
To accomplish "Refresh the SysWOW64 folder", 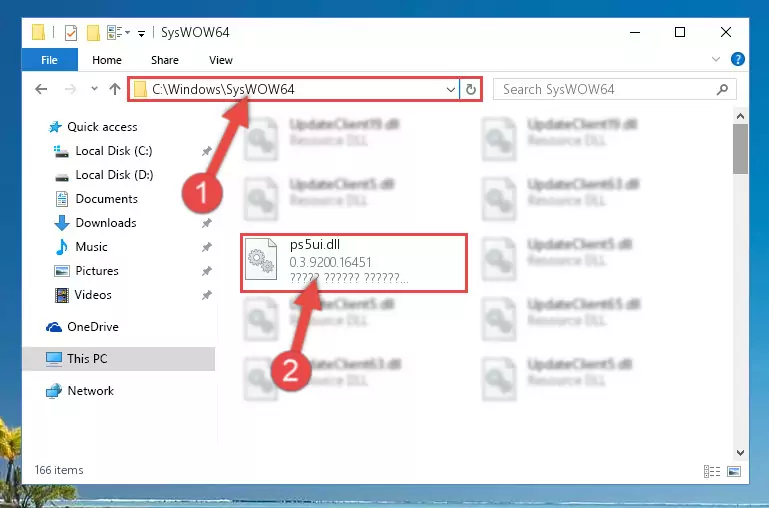I will click(x=471, y=90).
